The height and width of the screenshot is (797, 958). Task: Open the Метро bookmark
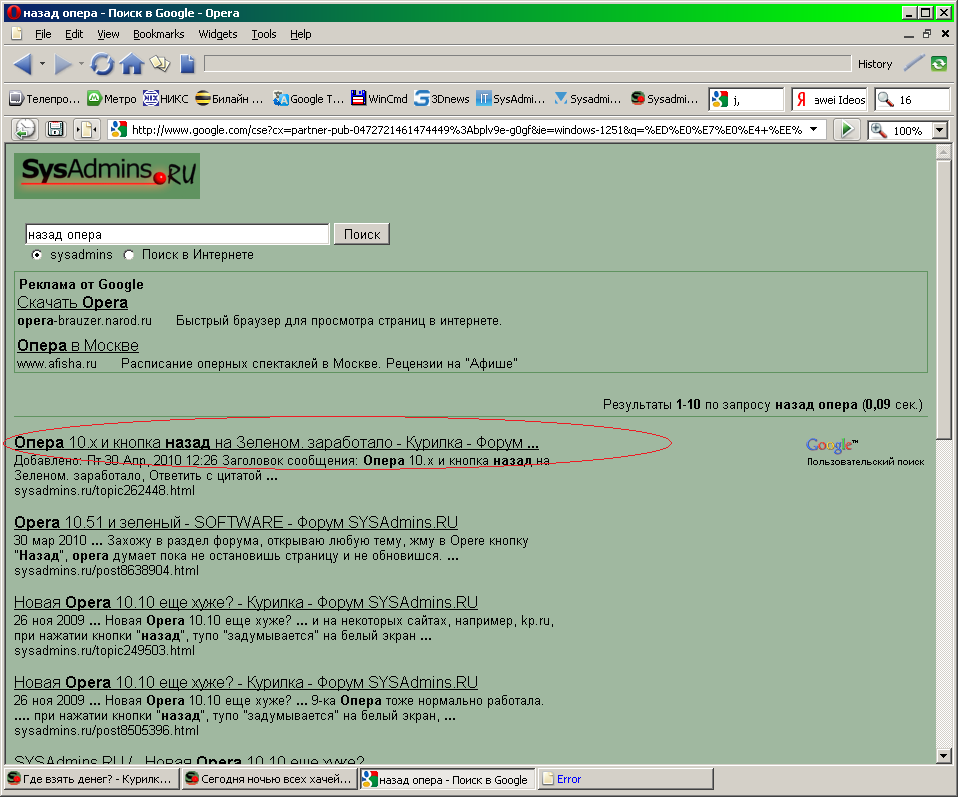tap(112, 98)
